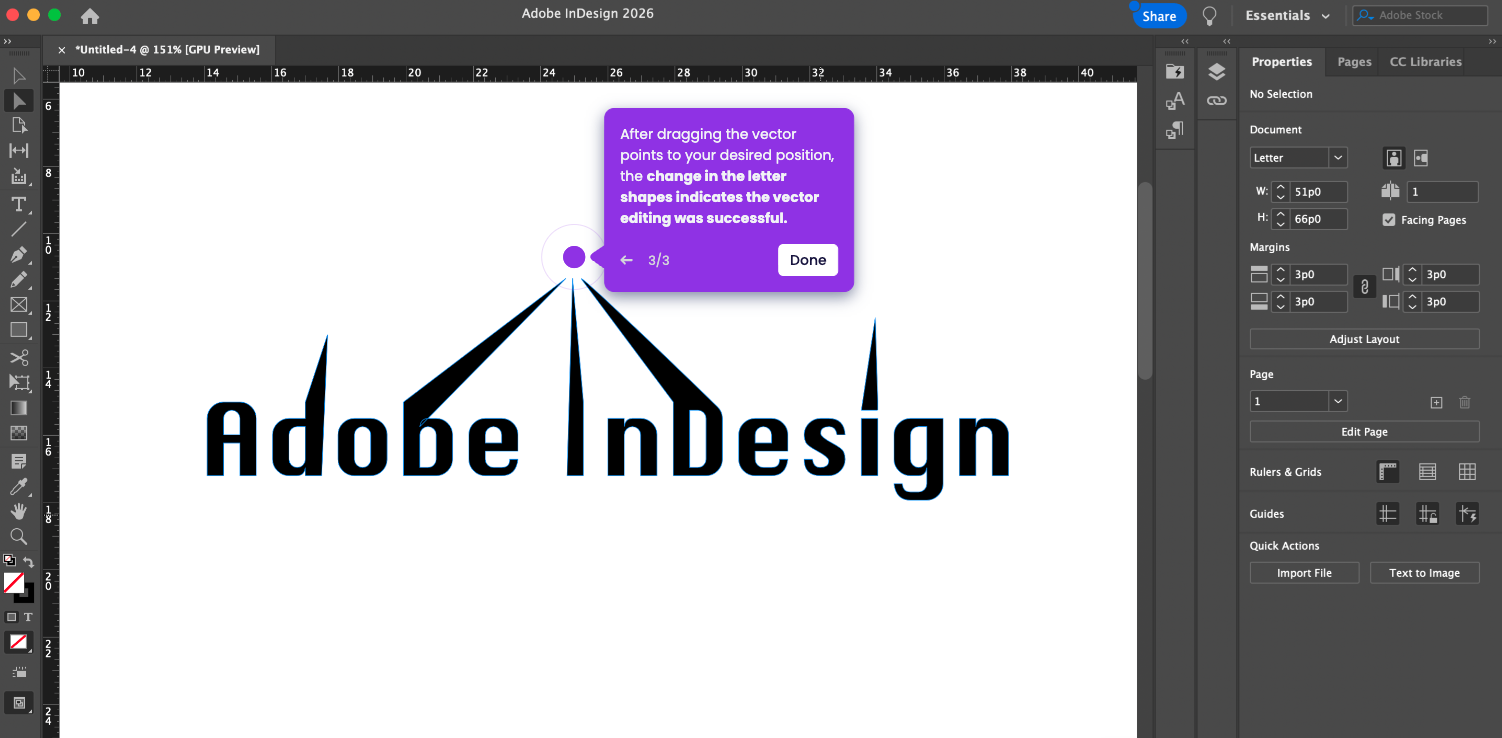The height and width of the screenshot is (738, 1502).
Task: Click the top margin stepper arrows
Action: coord(1280,274)
